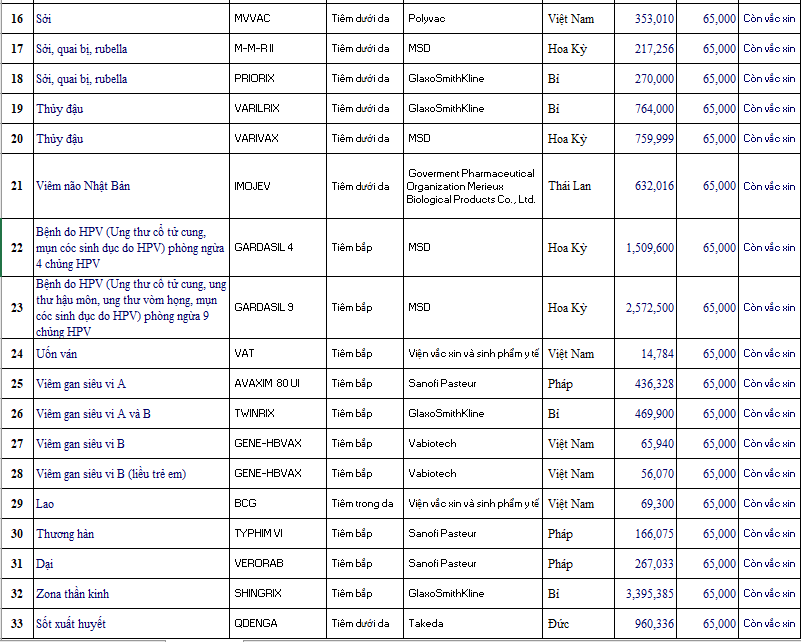
Task: Select the "AVAXIM 80 UI" cell
Action: click(x=278, y=384)
